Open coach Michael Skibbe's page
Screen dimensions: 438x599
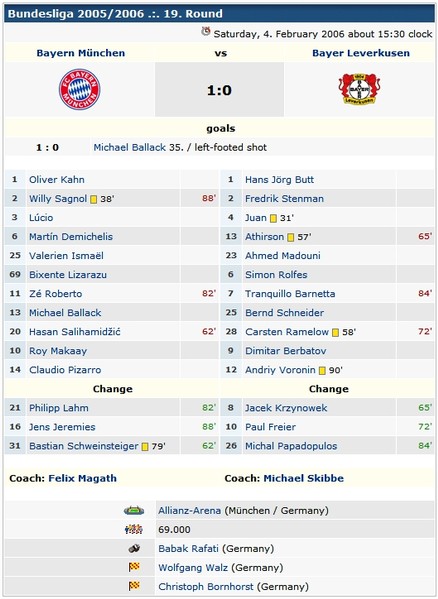304,478
